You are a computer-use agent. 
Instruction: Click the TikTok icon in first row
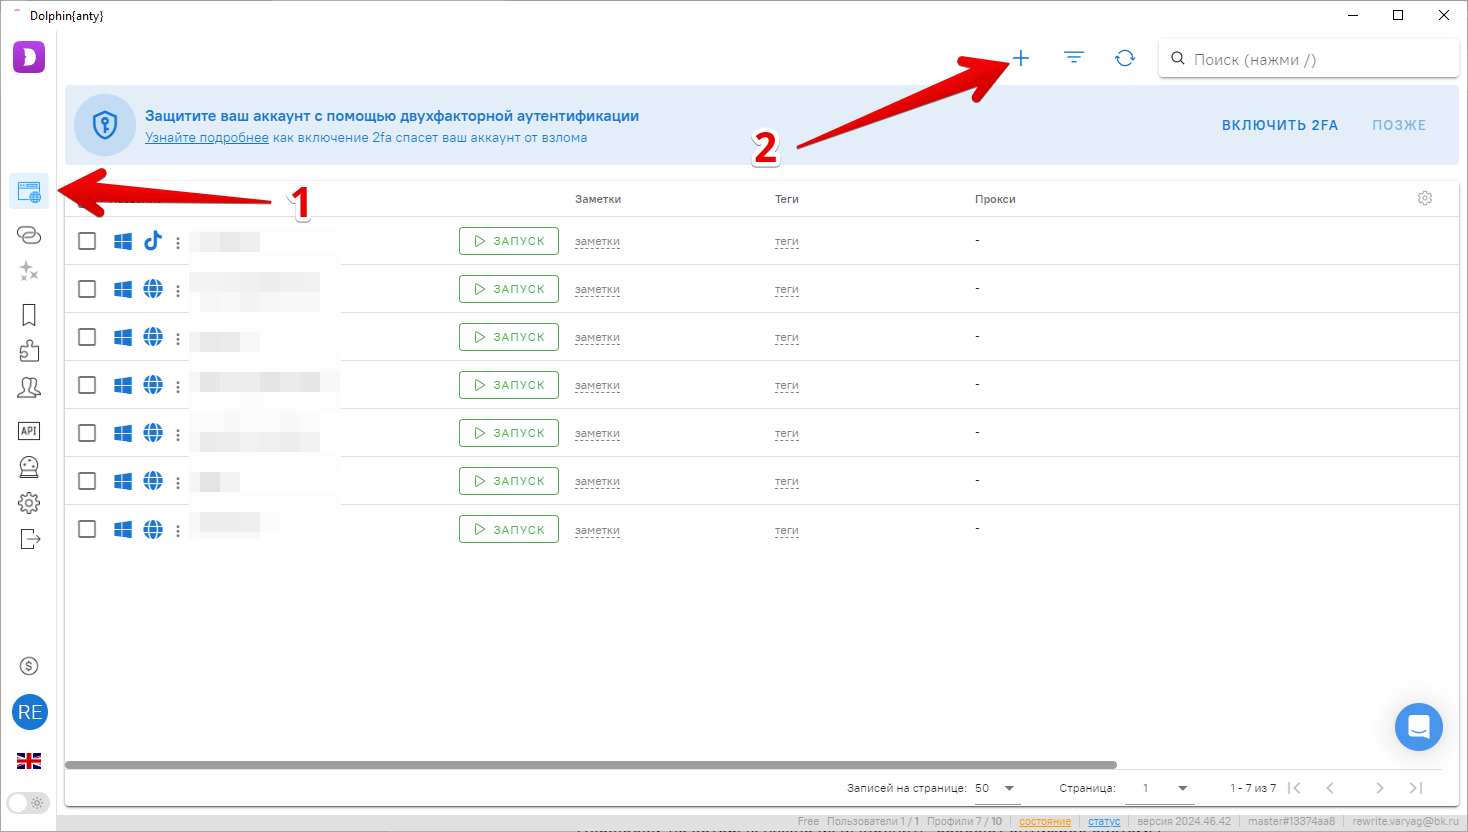[x=153, y=241]
